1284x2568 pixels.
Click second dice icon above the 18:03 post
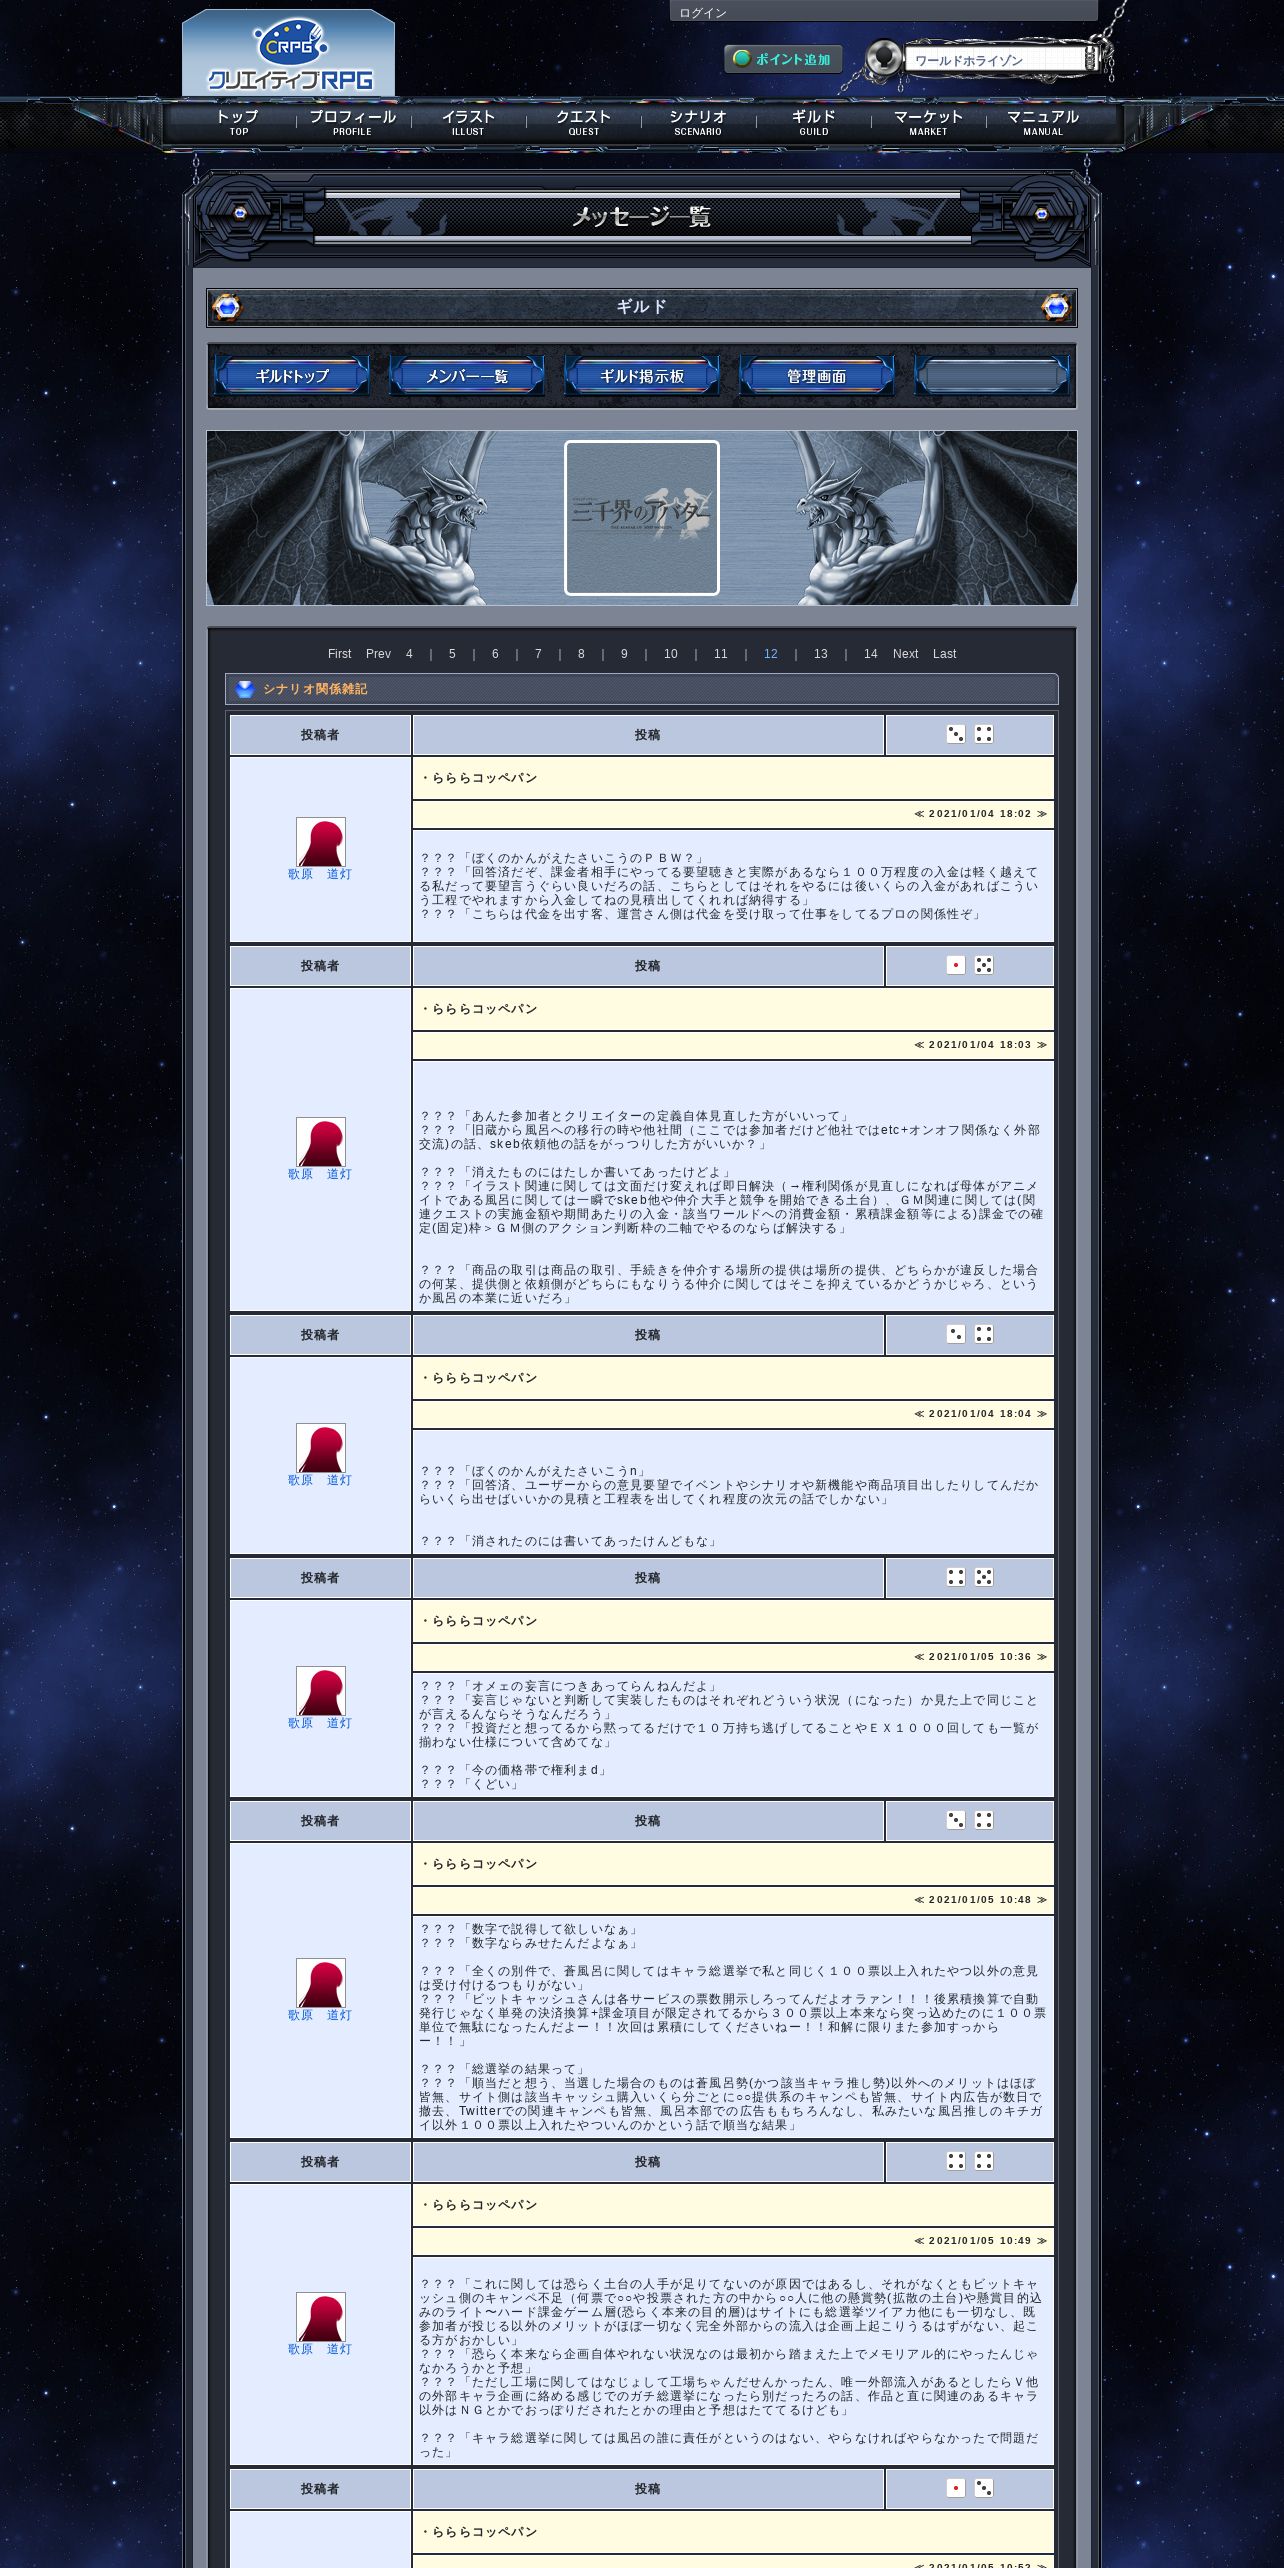984,965
